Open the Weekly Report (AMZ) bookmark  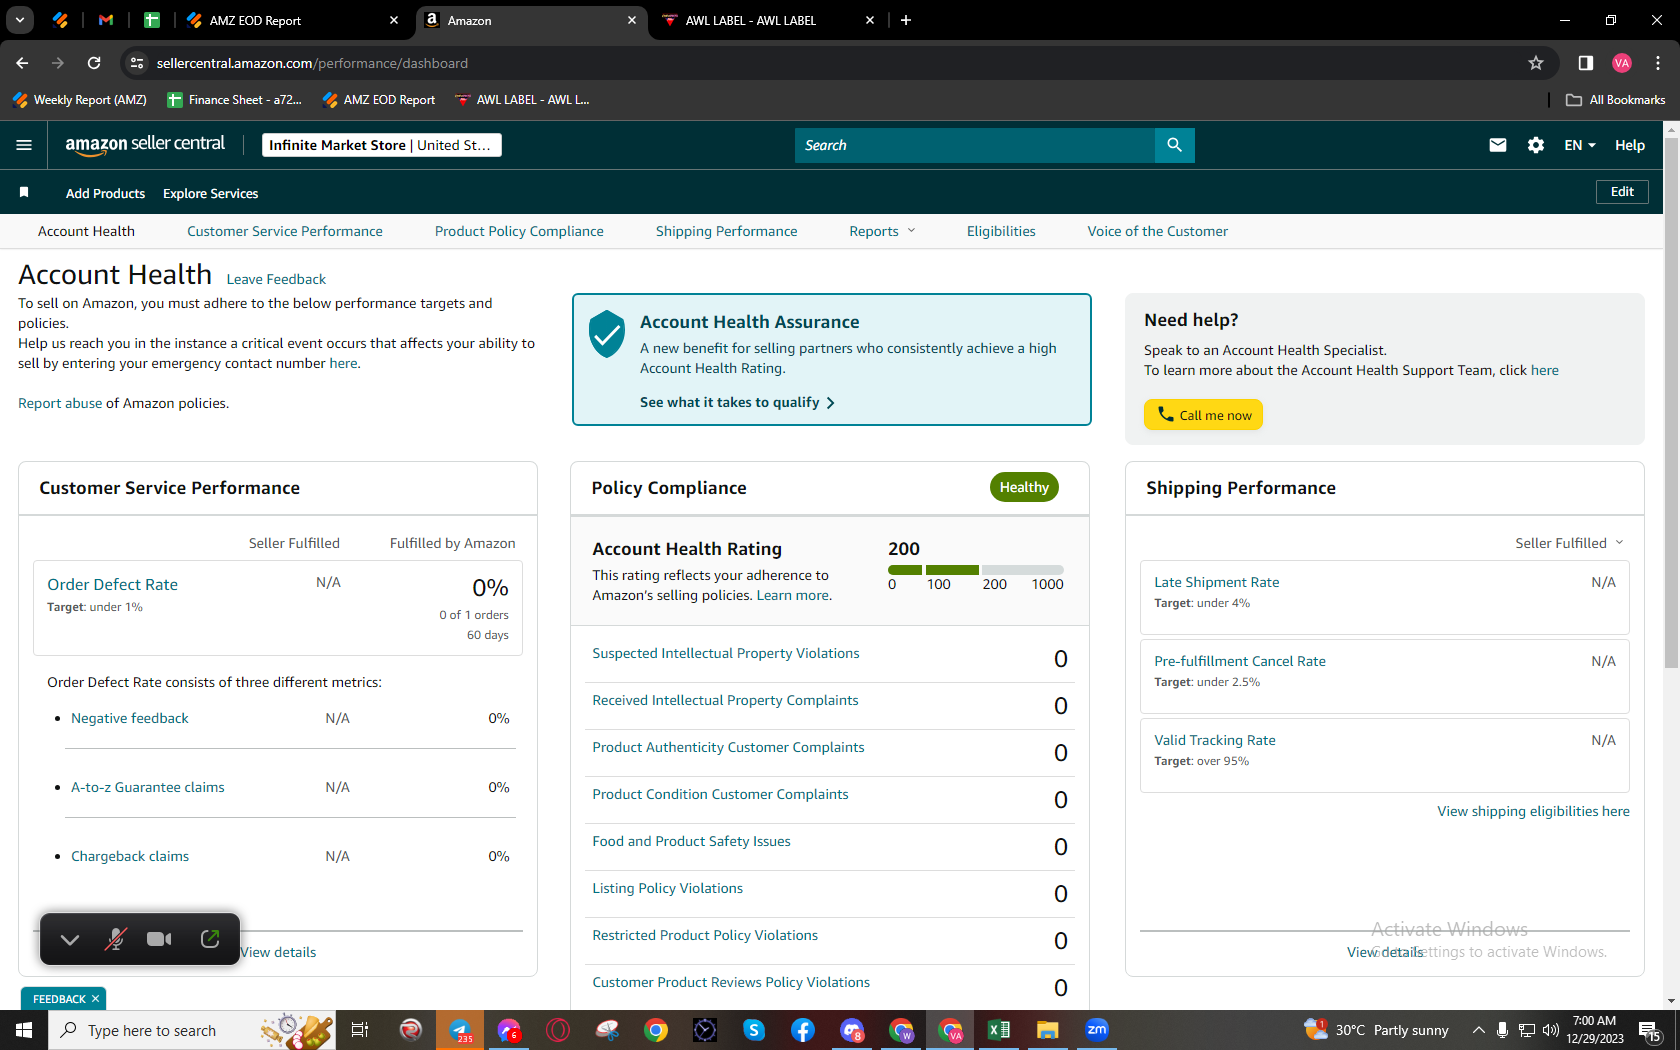pyautogui.click(x=80, y=100)
